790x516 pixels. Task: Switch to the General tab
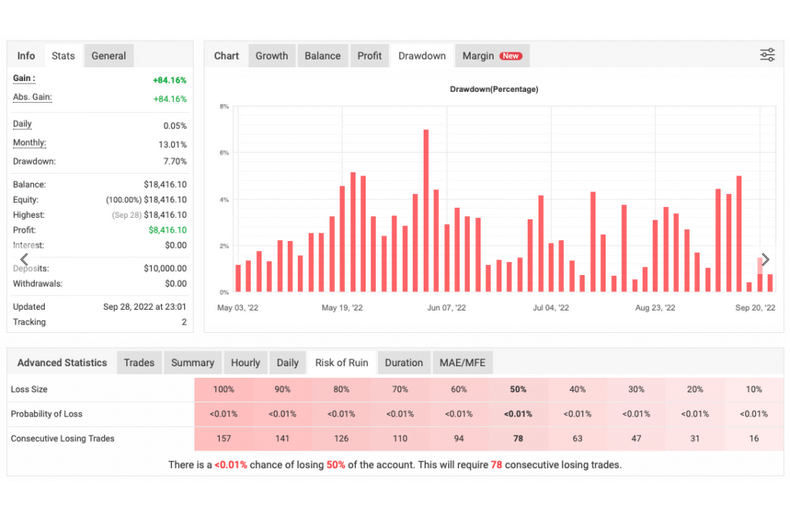click(109, 56)
